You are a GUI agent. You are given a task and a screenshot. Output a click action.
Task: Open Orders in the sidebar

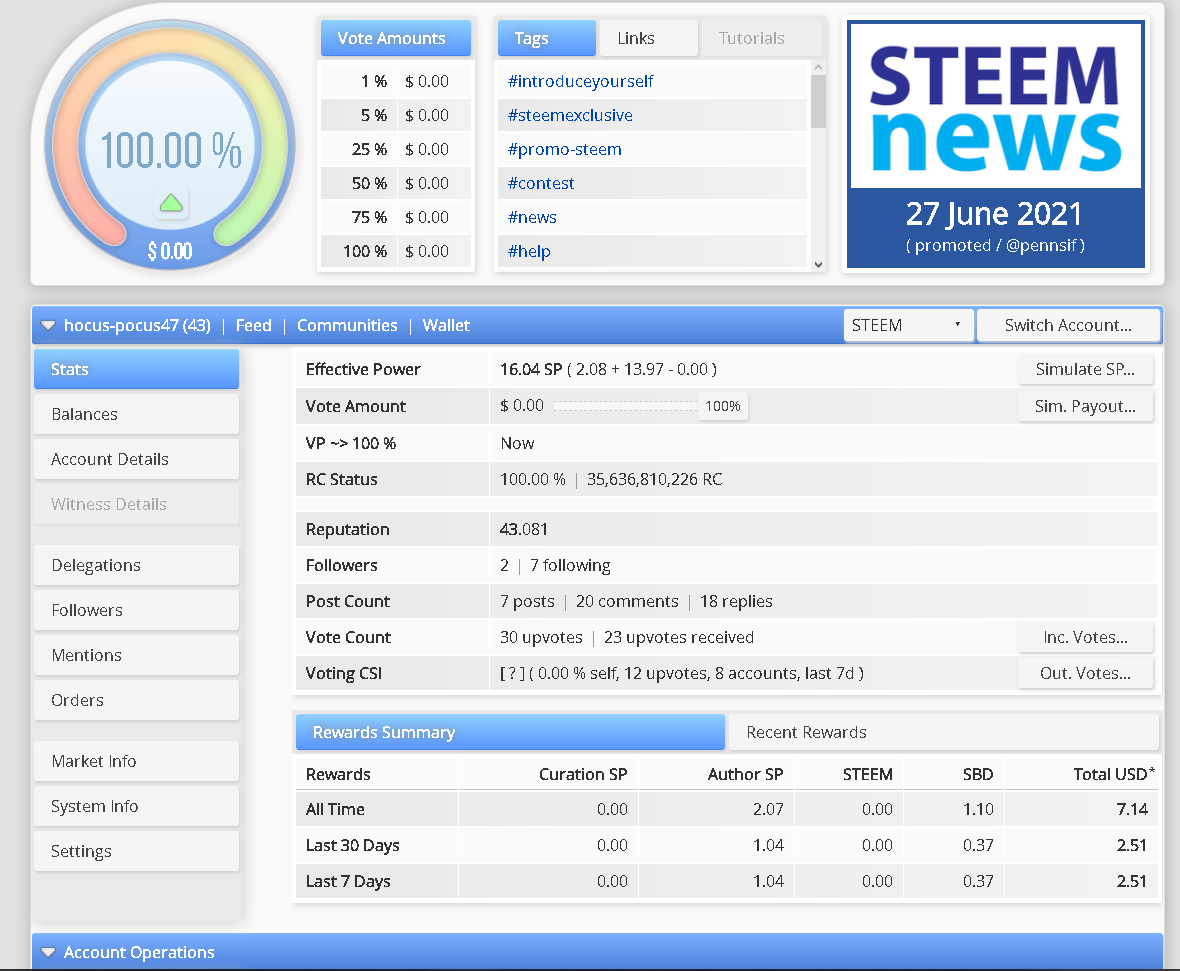[x=136, y=700]
